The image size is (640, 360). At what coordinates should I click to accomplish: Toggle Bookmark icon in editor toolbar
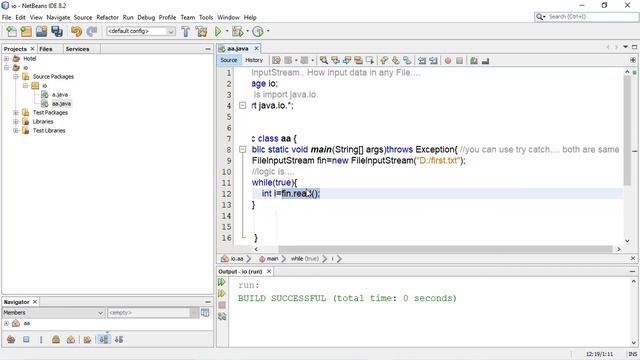pos(407,60)
